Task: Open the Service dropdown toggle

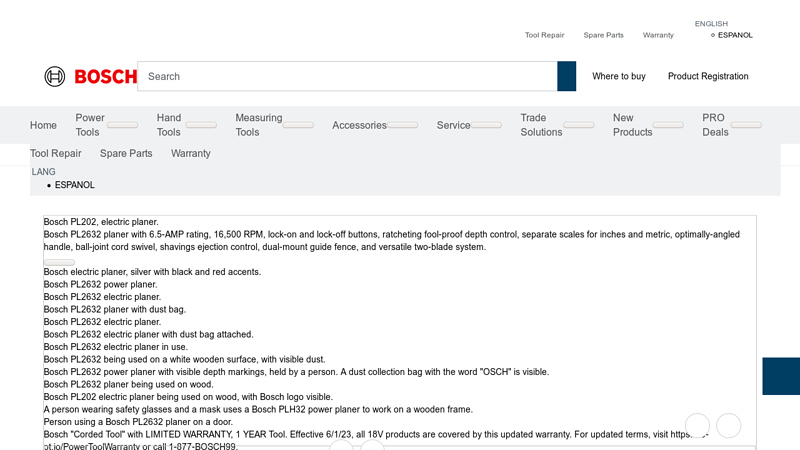Action: point(487,126)
